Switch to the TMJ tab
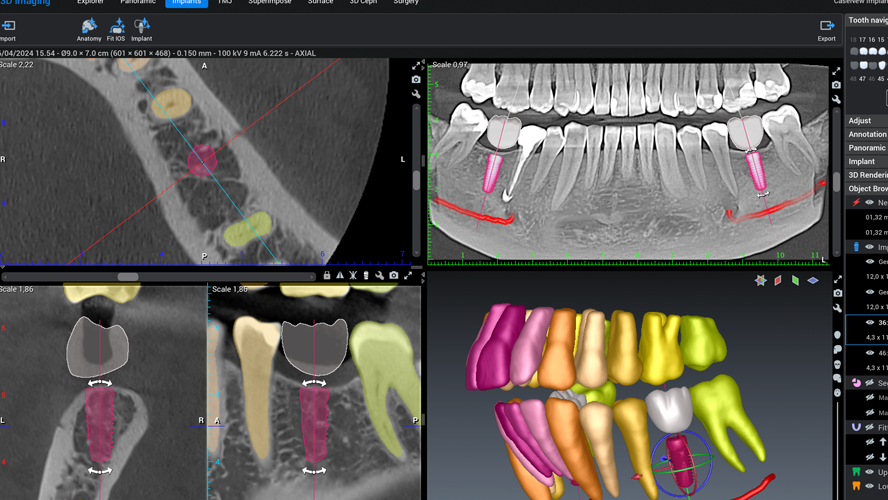Screen dimensions: 888x500 (225, 3)
